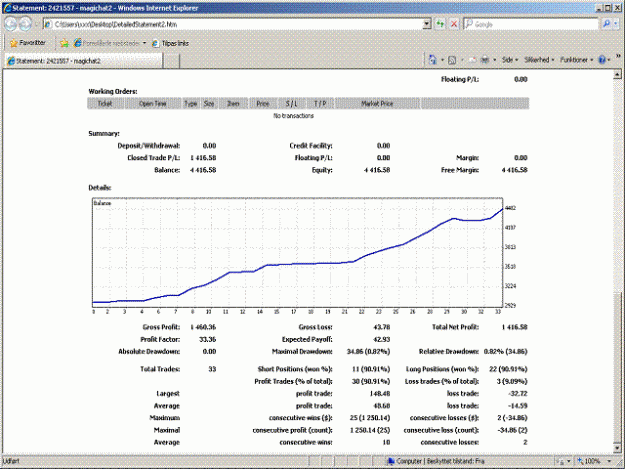This screenshot has width=625, height=469.
Task: Click the scrollbar down arrow
Action: point(617,448)
